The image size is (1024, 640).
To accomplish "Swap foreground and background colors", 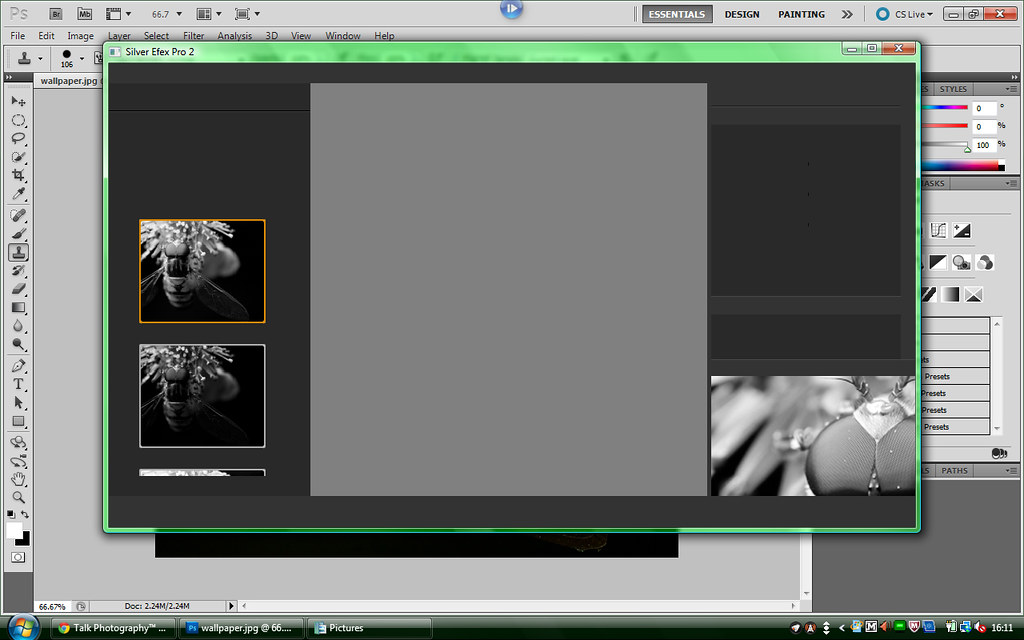I will [25, 514].
